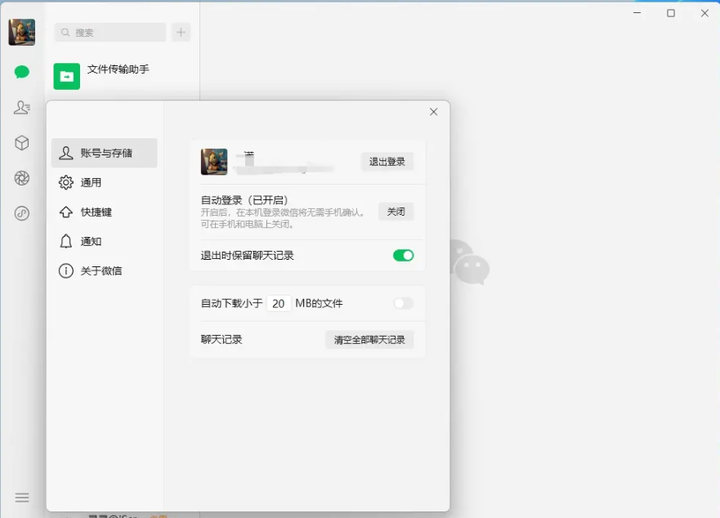Image resolution: width=720 pixels, height=518 pixels.
Task: Maximize the WeChat window
Action: coord(671,13)
